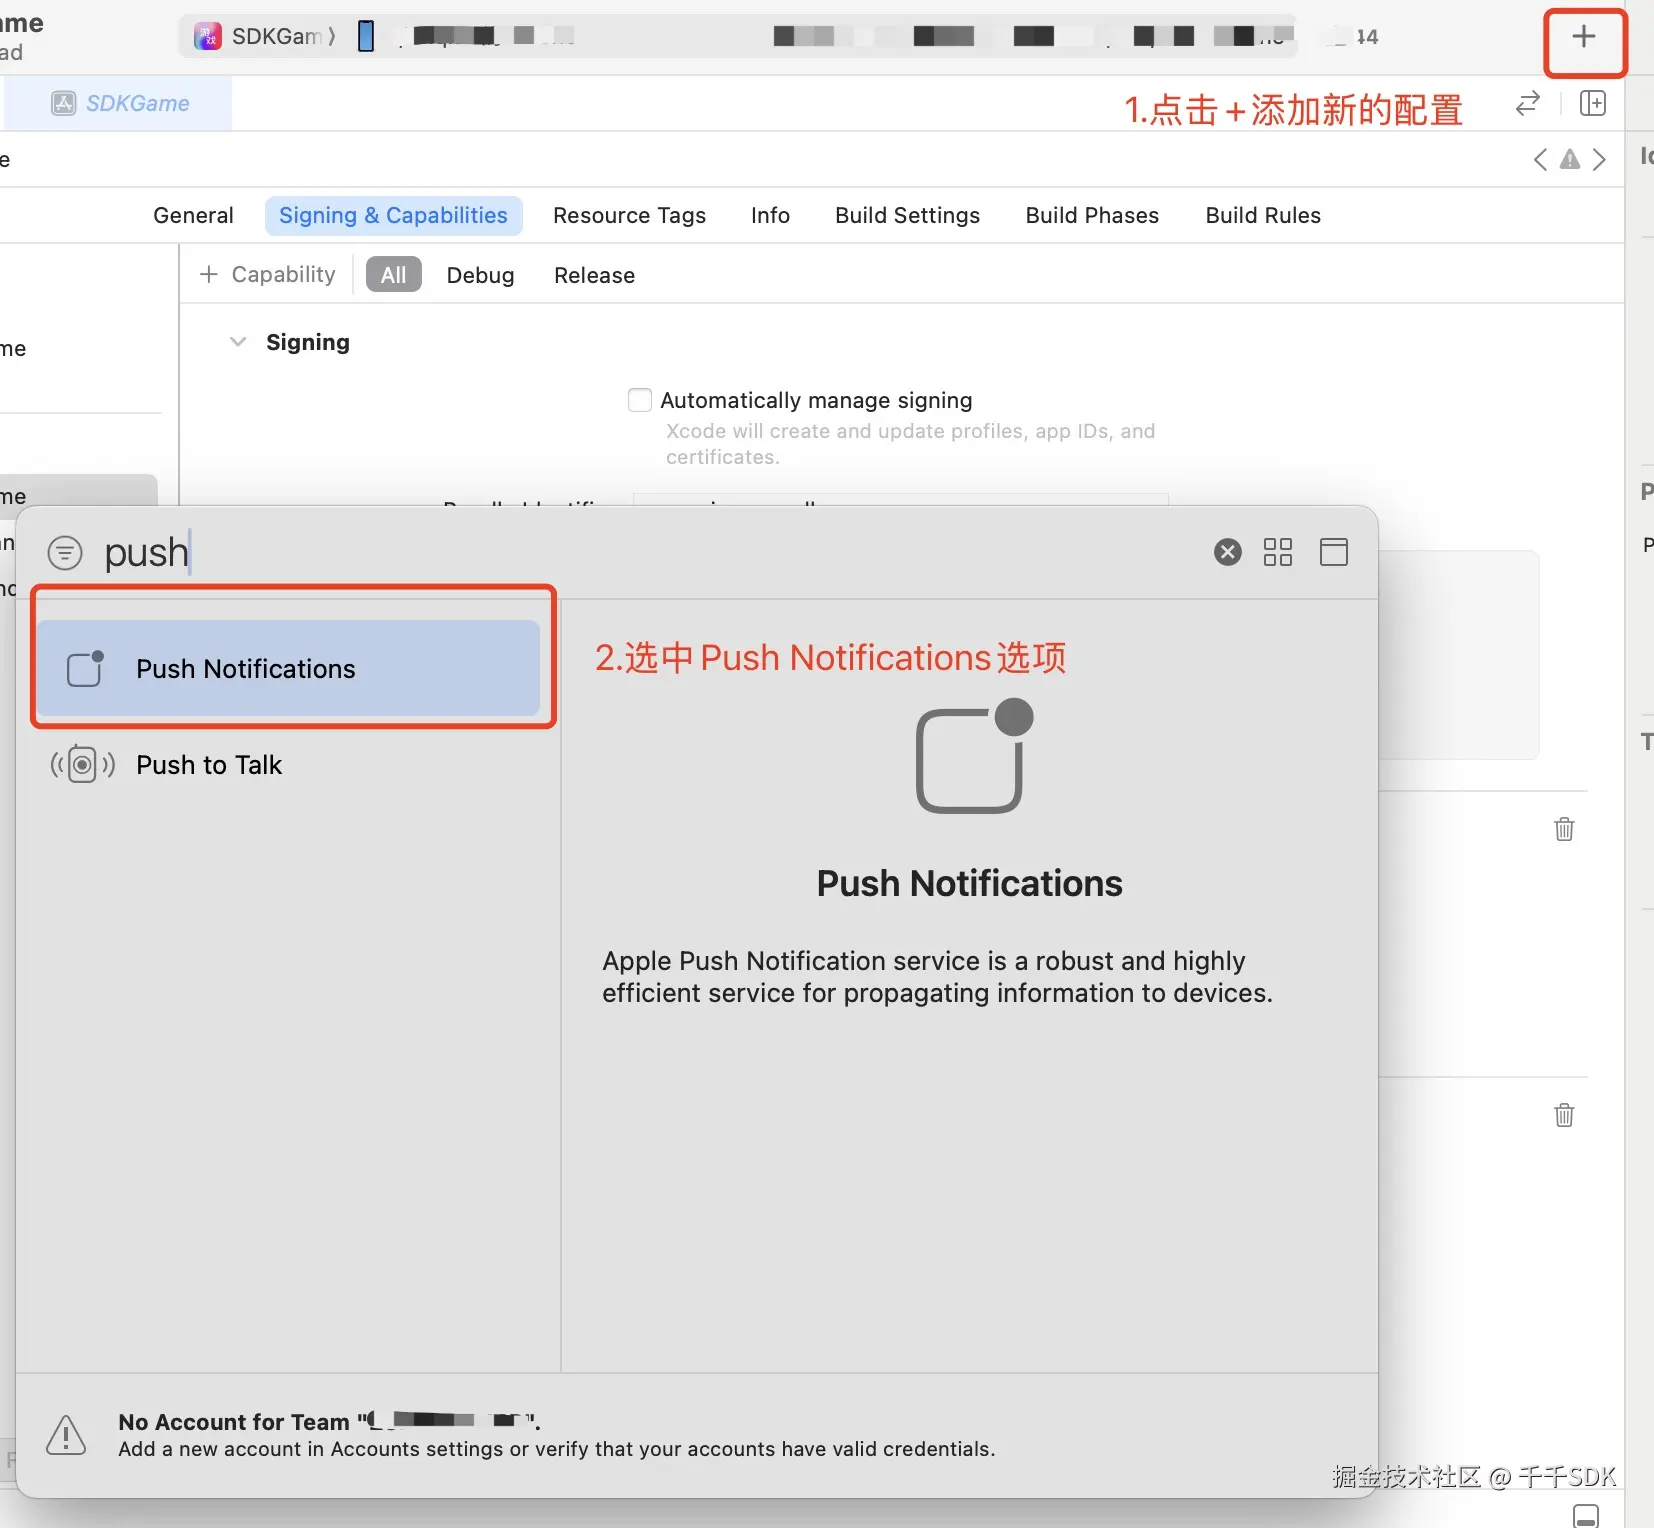Click the Accounts settings hint message
Screen dimensions: 1654x1528
click(557, 1449)
